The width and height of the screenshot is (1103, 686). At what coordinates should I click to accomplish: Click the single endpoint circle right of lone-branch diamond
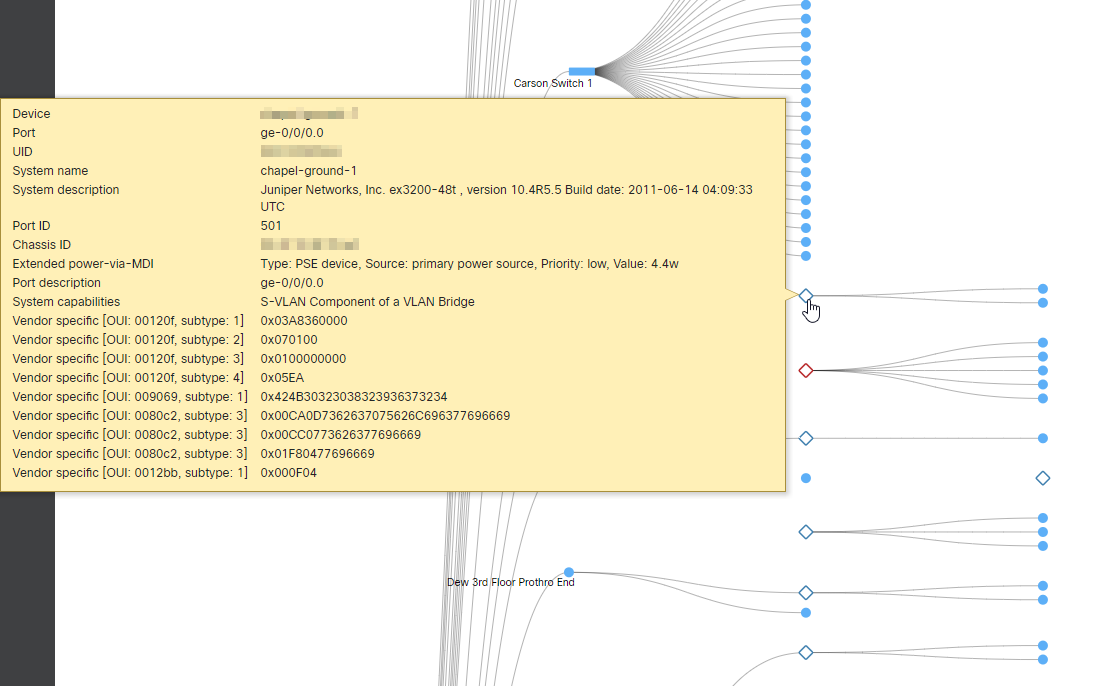[x=1043, y=438]
